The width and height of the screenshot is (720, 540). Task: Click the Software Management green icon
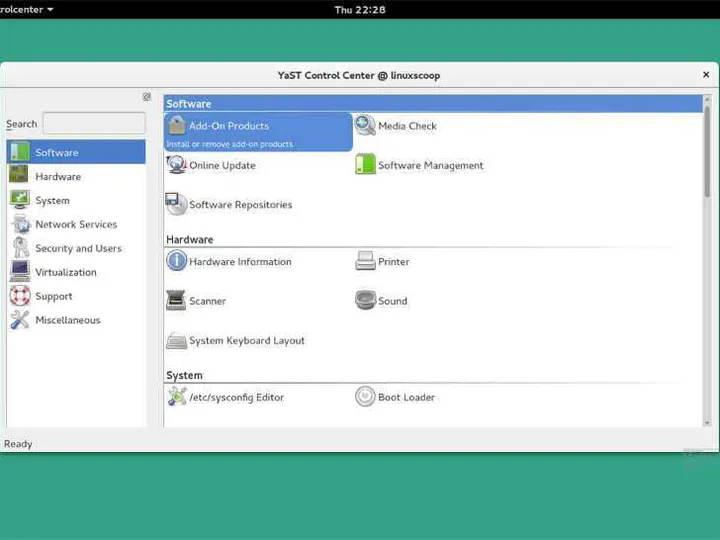coord(365,164)
